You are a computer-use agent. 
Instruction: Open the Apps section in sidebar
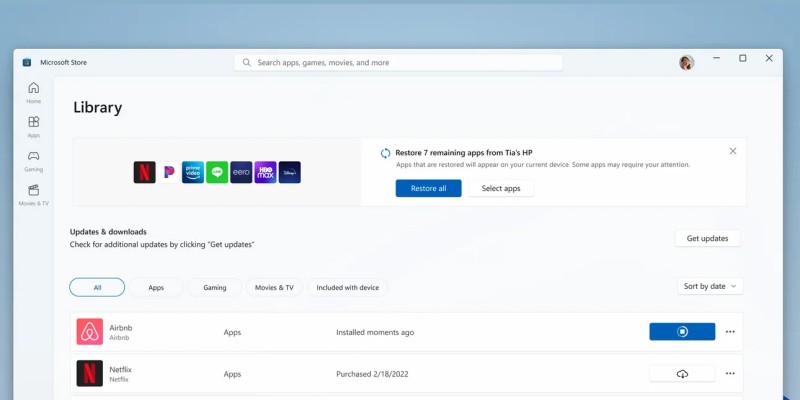34,127
